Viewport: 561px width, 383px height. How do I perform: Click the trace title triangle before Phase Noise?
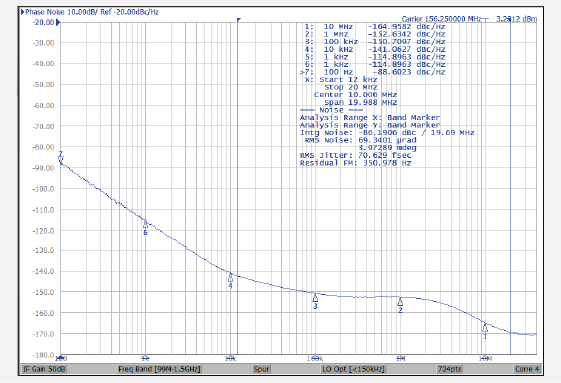pos(23,12)
